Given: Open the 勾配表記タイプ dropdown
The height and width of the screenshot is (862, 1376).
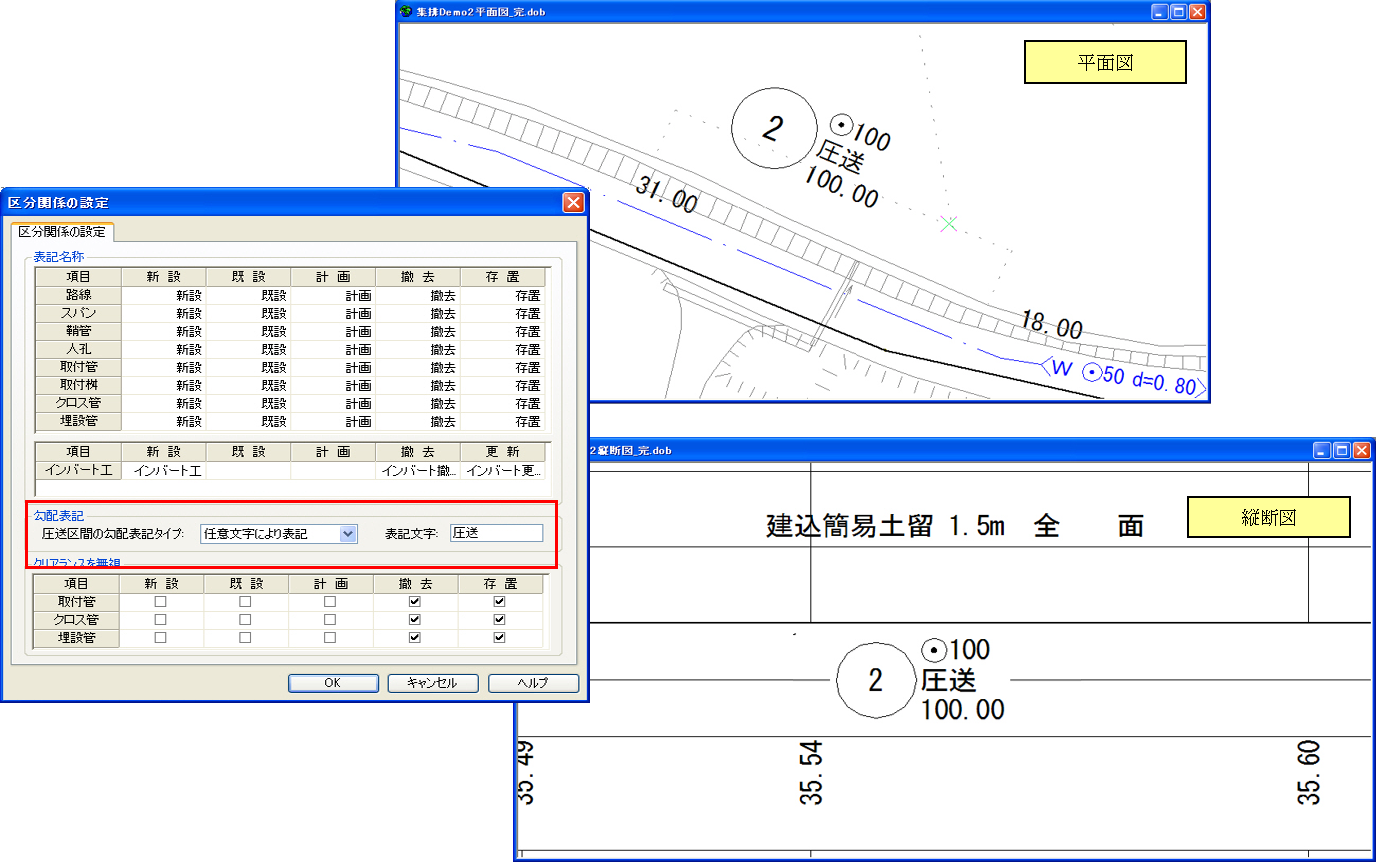Looking at the screenshot, I should pyautogui.click(x=348, y=534).
